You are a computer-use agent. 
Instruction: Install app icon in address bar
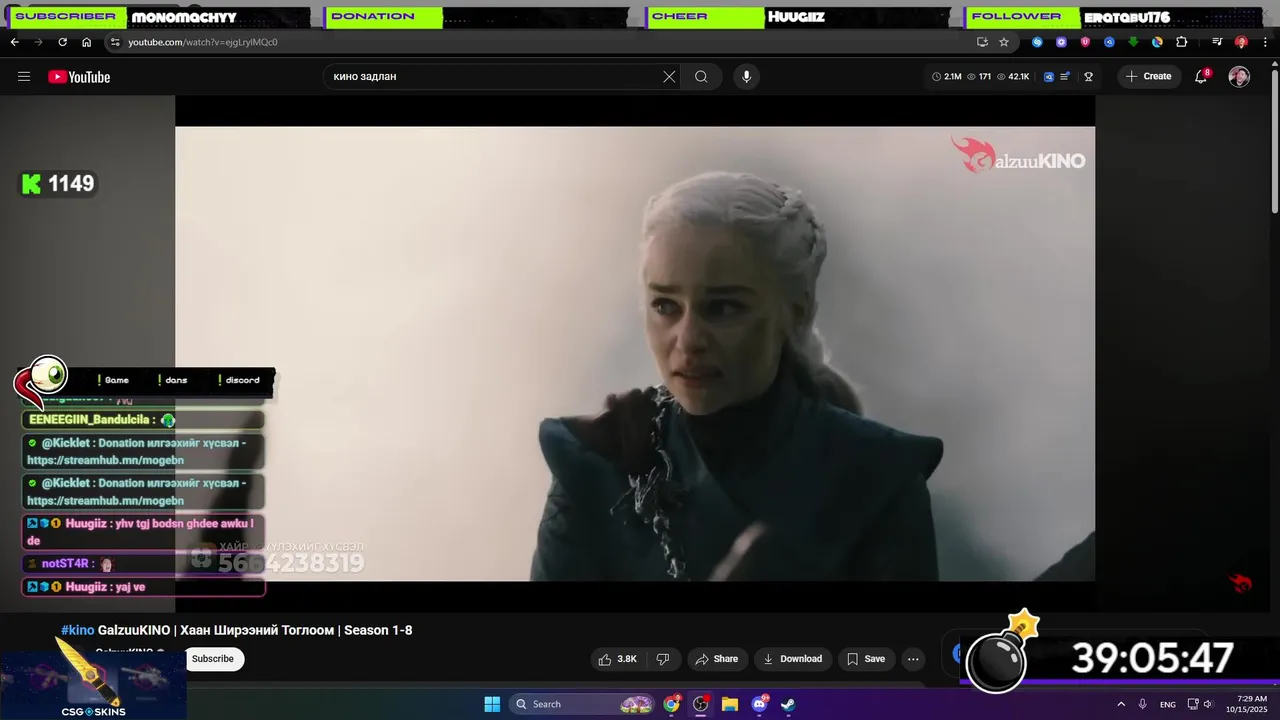[x=982, y=42]
